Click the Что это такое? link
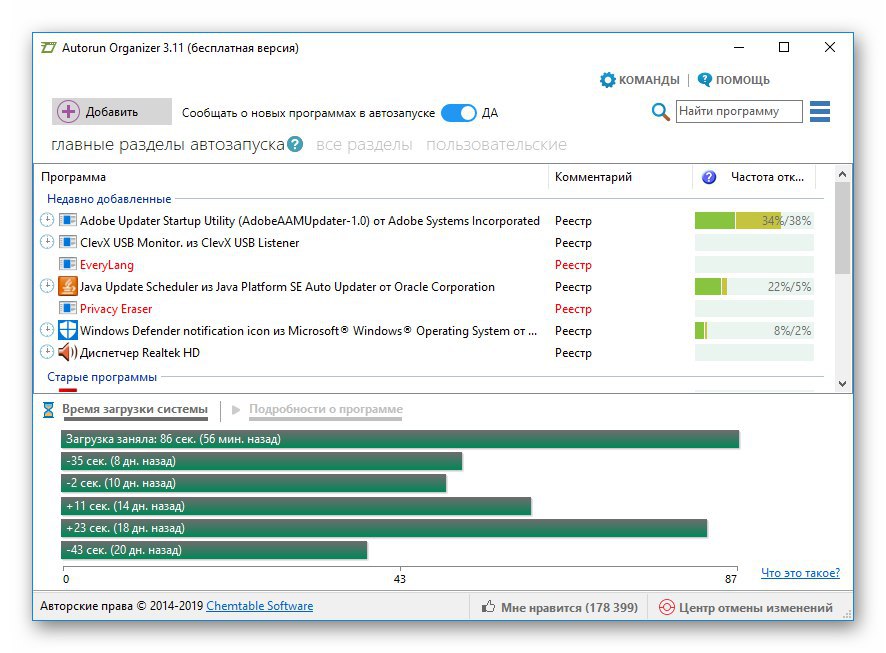The height and width of the screenshot is (653, 886). 800,573
